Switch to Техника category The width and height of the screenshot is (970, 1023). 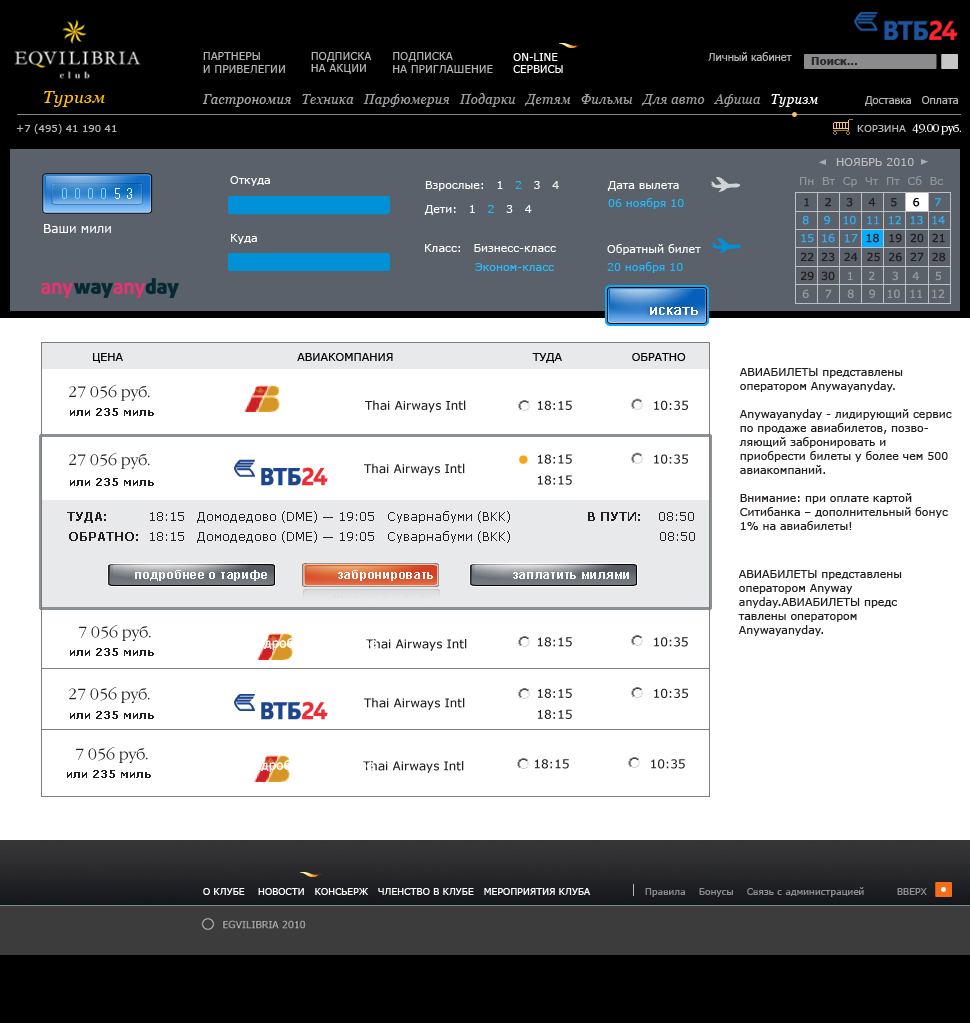(327, 99)
